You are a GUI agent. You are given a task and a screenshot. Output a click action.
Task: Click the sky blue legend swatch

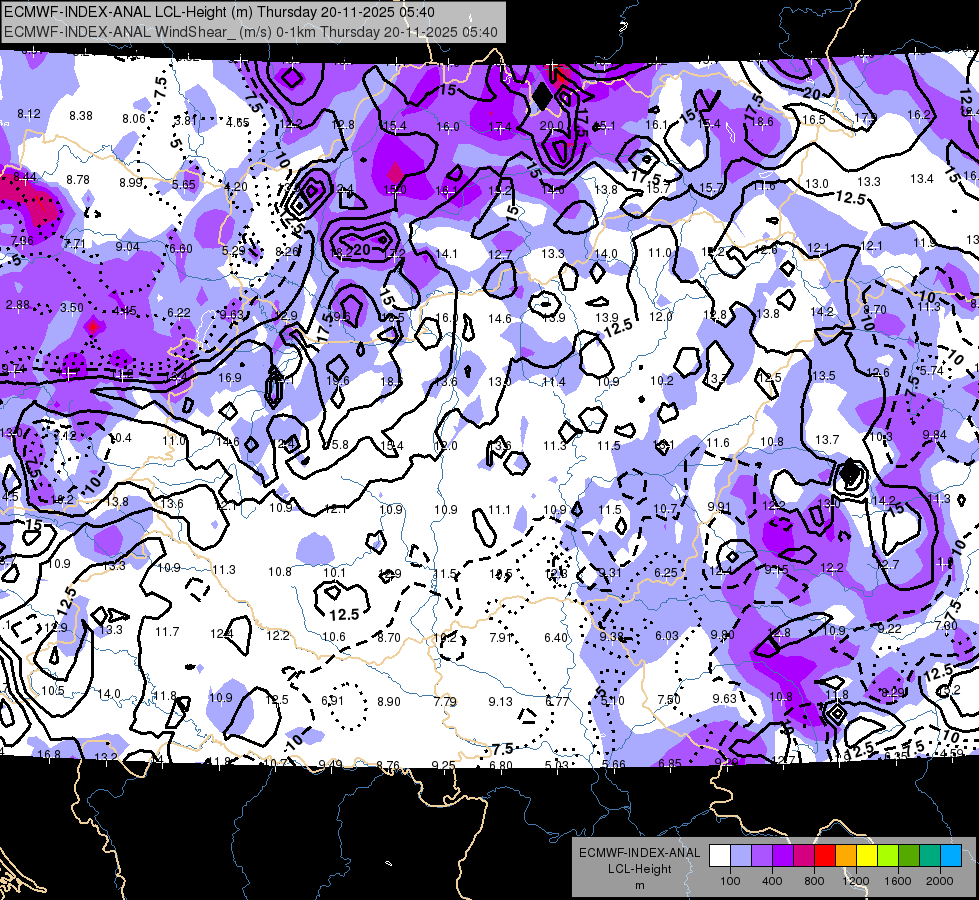click(951, 856)
